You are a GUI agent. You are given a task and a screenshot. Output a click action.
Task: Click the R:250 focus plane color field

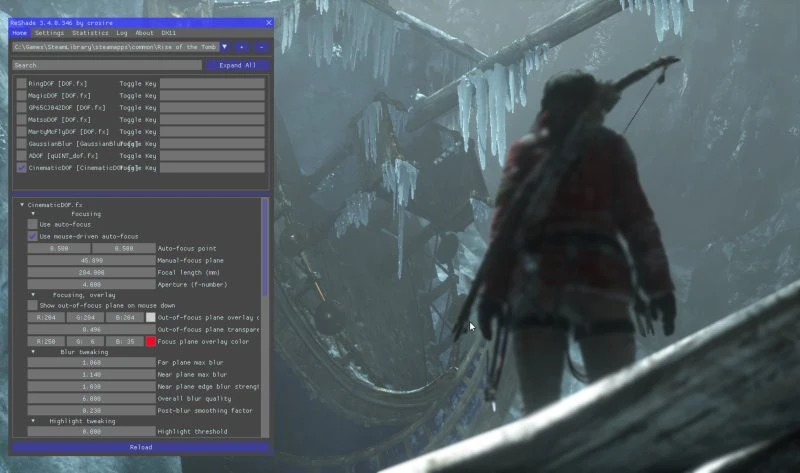(46, 341)
